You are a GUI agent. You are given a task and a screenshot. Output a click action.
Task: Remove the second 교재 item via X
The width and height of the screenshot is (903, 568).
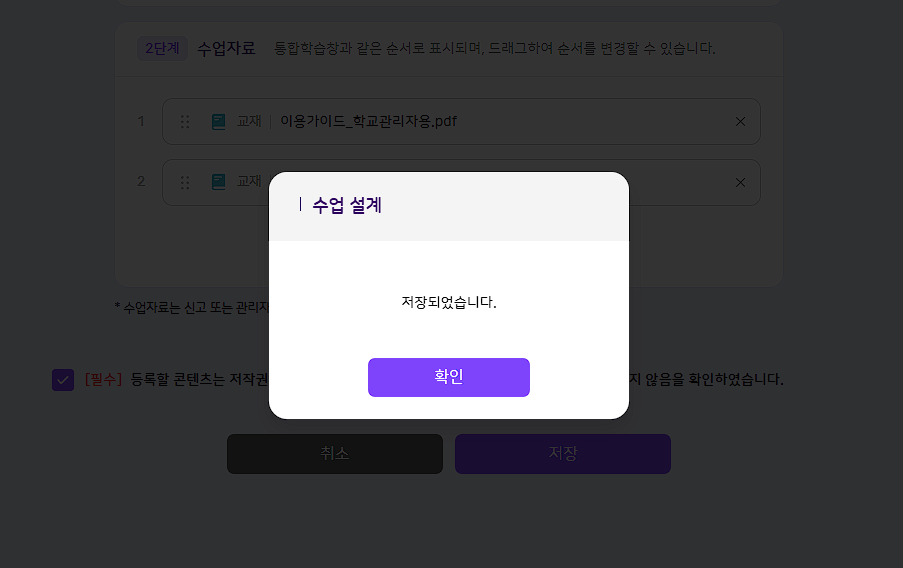click(741, 183)
